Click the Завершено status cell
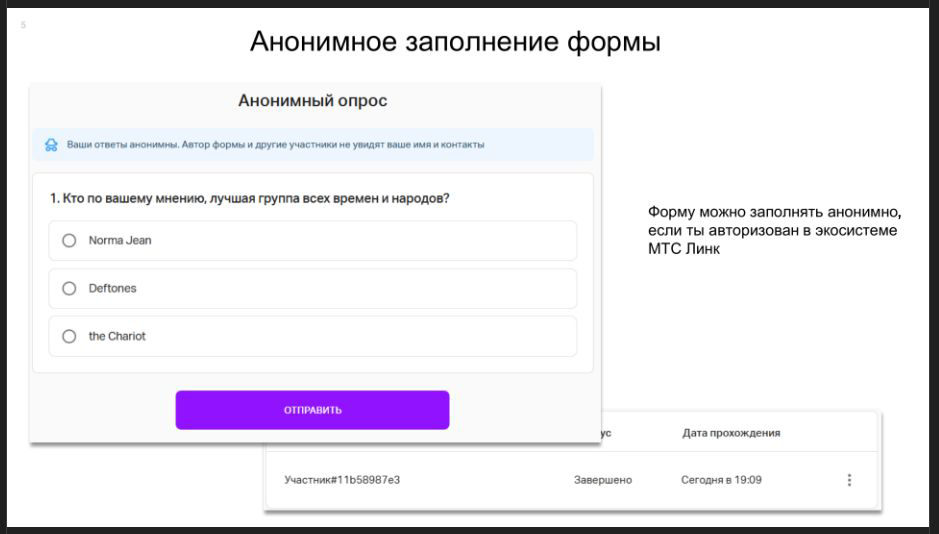This screenshot has width=939, height=534. pos(602,480)
